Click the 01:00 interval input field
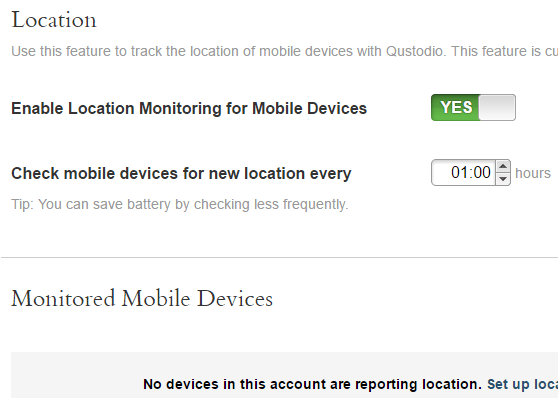 click(x=463, y=173)
